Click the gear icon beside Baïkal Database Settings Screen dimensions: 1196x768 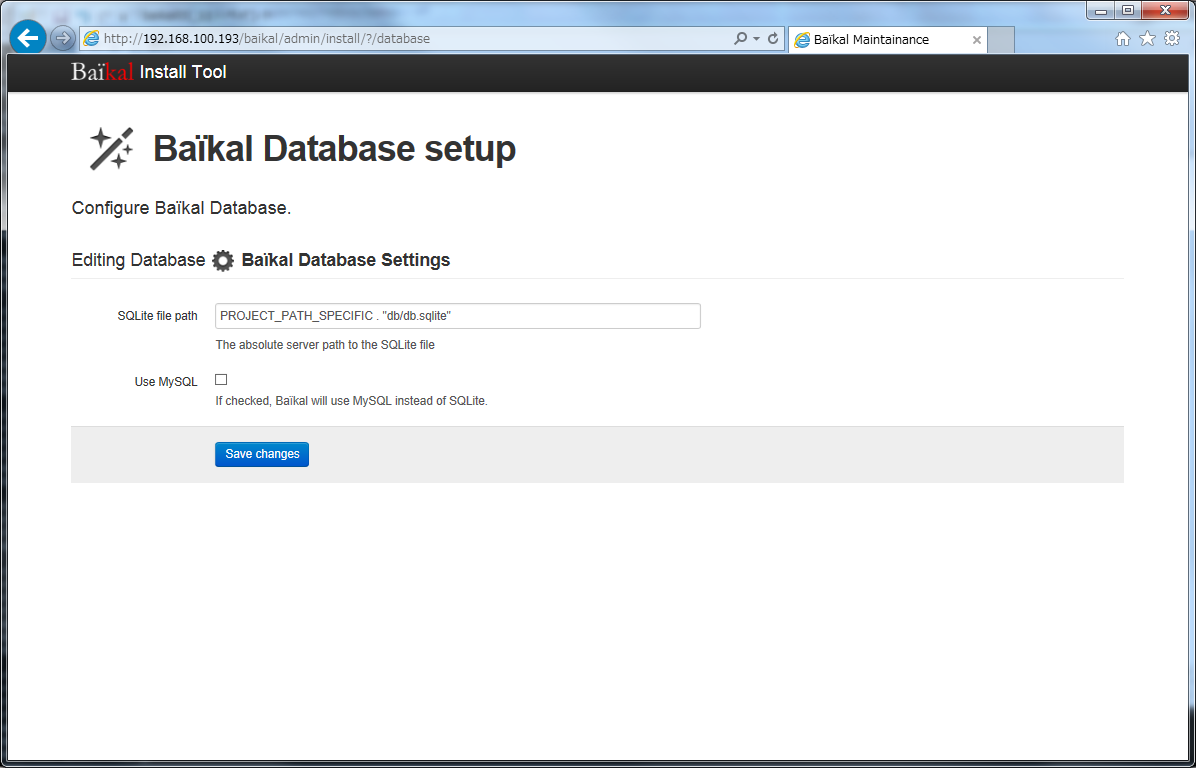[x=223, y=261]
